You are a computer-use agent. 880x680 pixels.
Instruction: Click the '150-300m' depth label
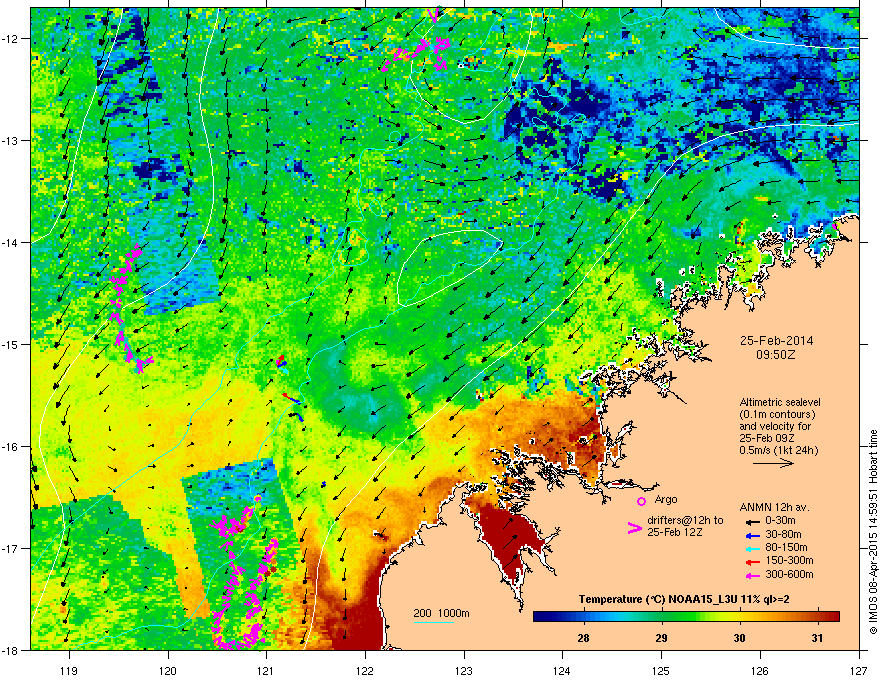pos(789,560)
